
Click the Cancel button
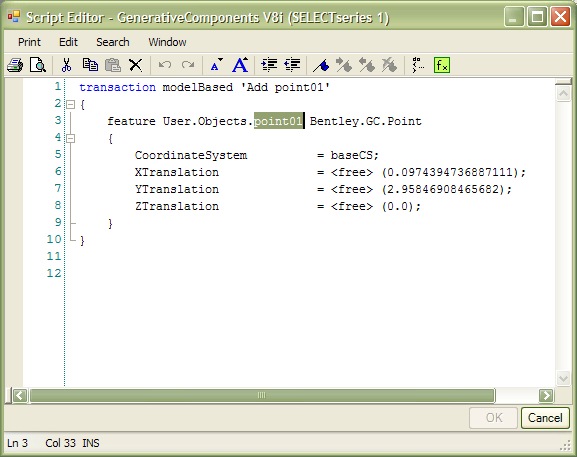pos(545,418)
